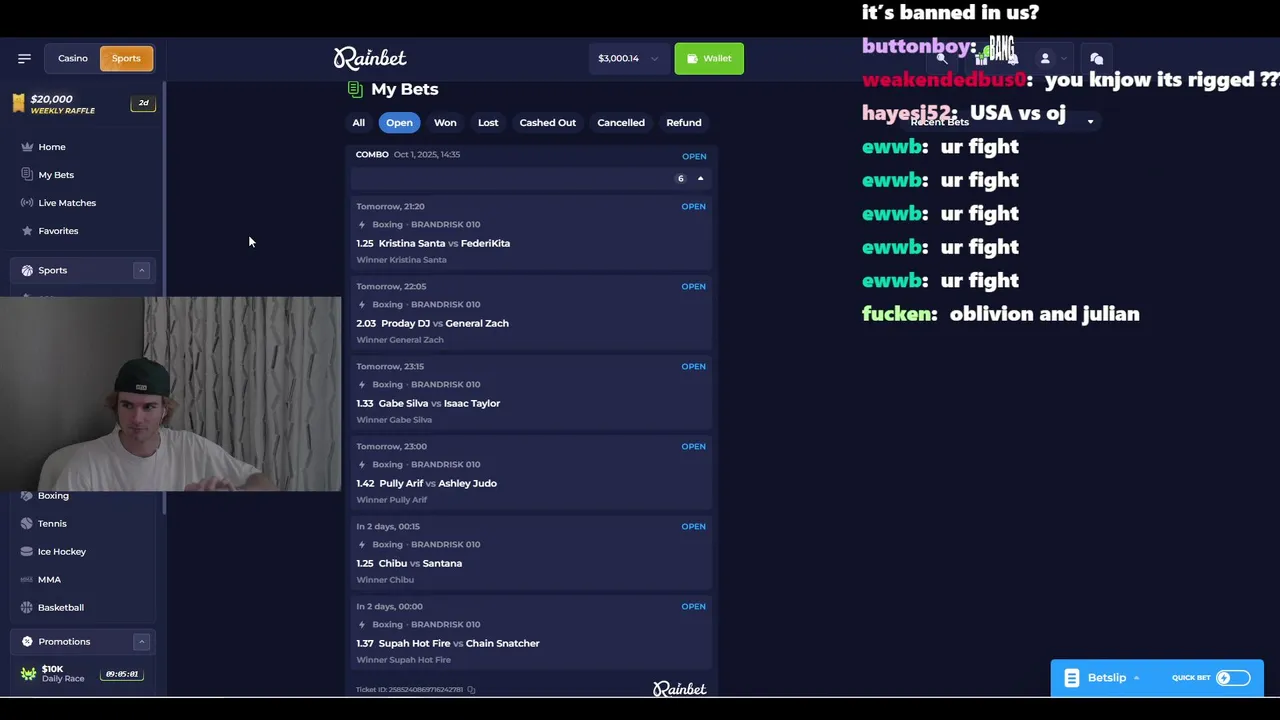Go to Home in sidebar
The width and height of the screenshot is (1280, 720).
52,147
